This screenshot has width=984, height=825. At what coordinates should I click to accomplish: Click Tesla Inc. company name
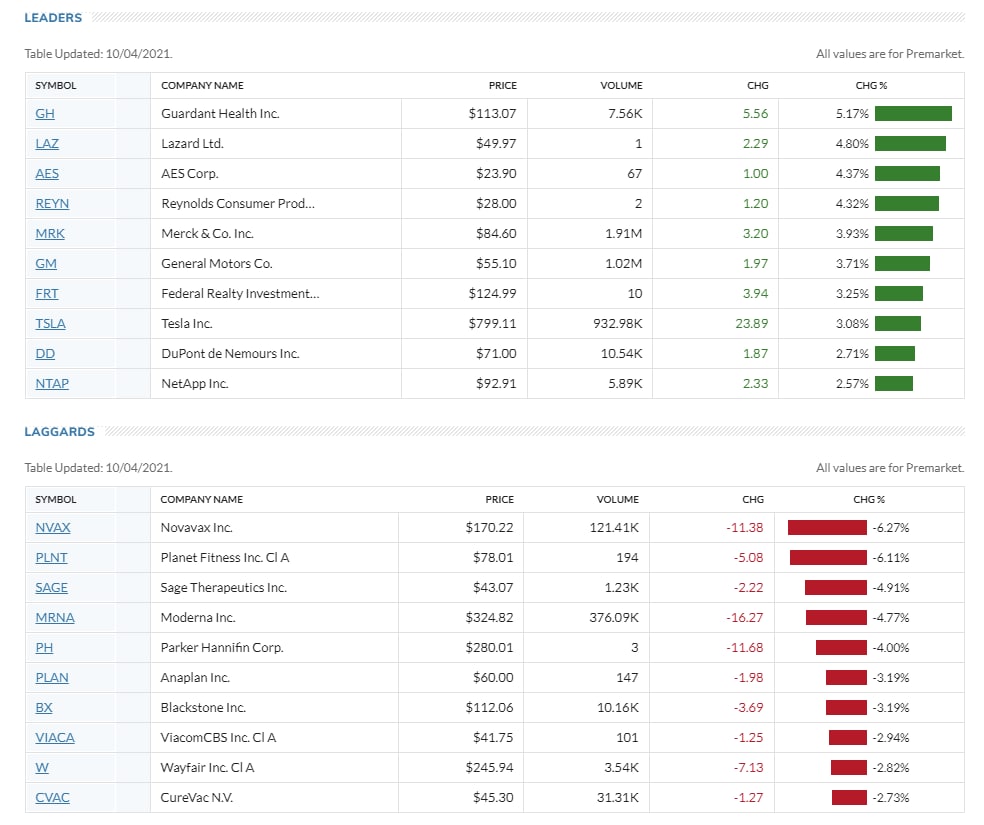(x=187, y=324)
